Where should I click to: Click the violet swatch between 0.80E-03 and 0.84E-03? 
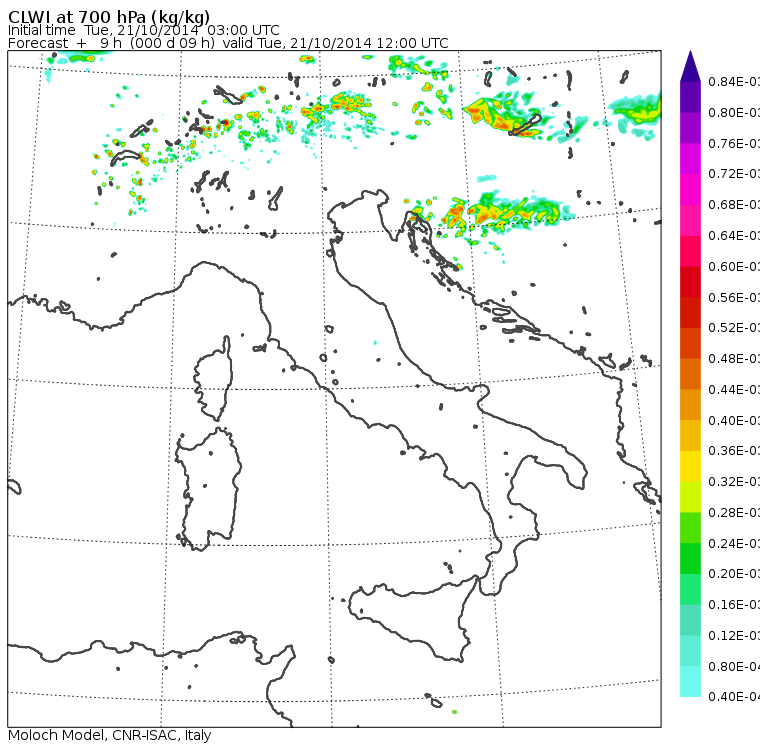click(x=690, y=97)
